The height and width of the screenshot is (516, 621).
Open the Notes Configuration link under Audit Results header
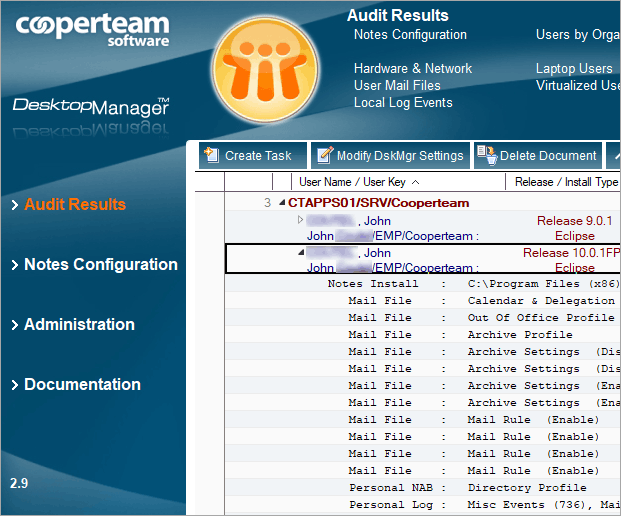click(x=410, y=35)
